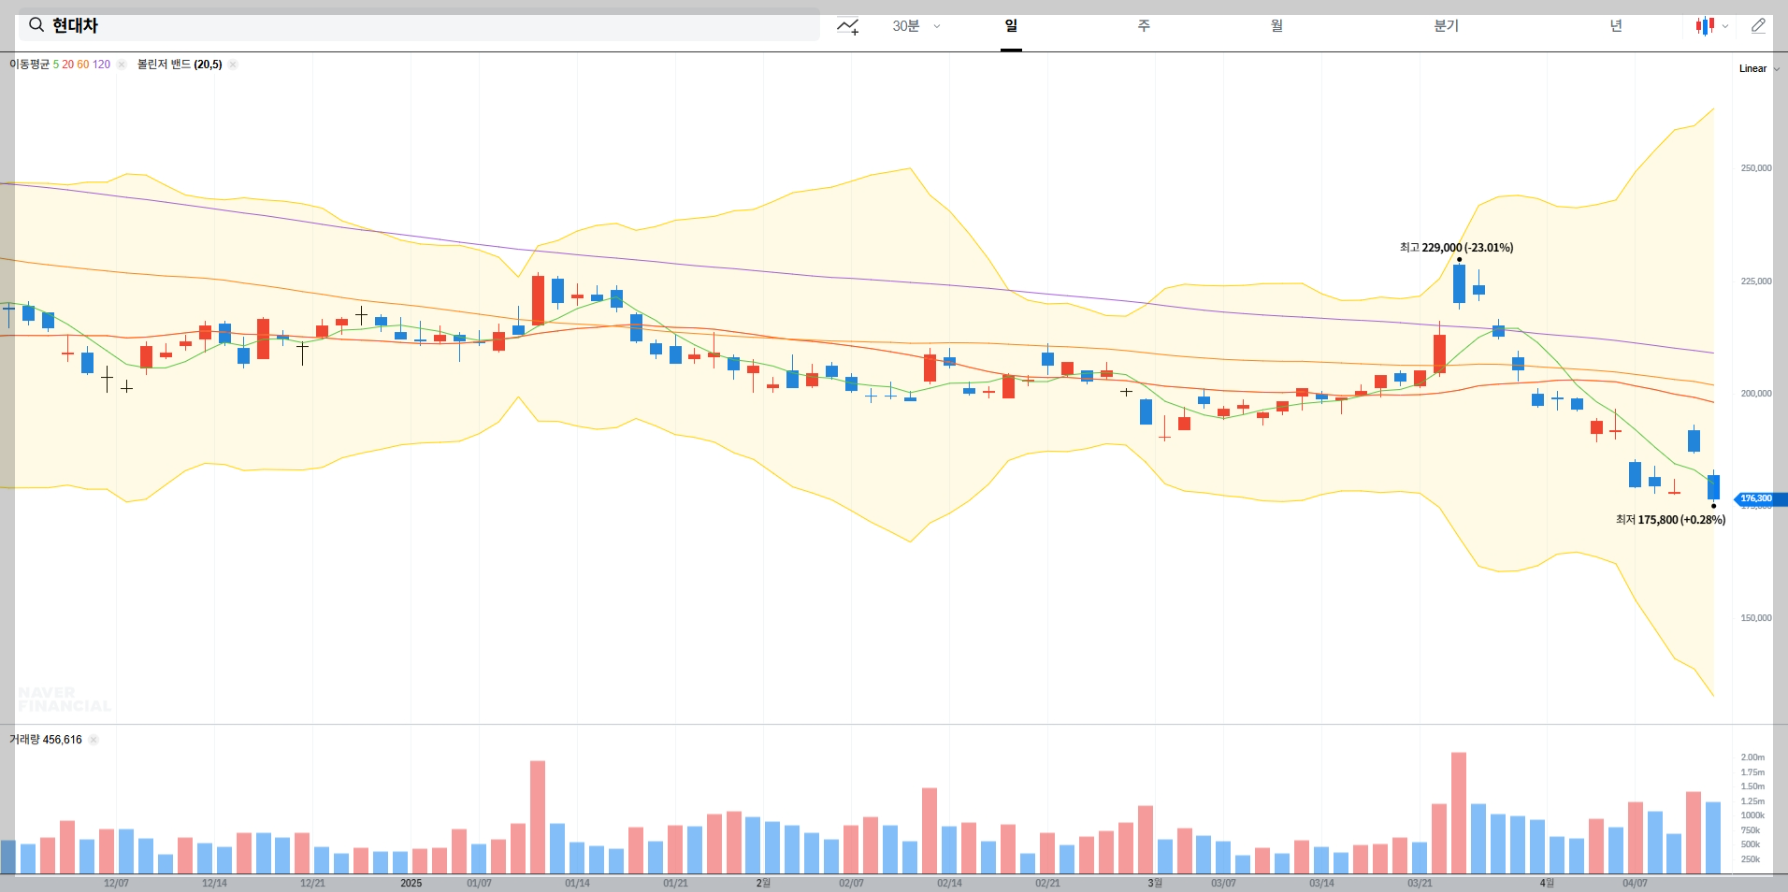This screenshot has height=892, width=1788.
Task: Click the search magnifier icon
Action: [36, 25]
